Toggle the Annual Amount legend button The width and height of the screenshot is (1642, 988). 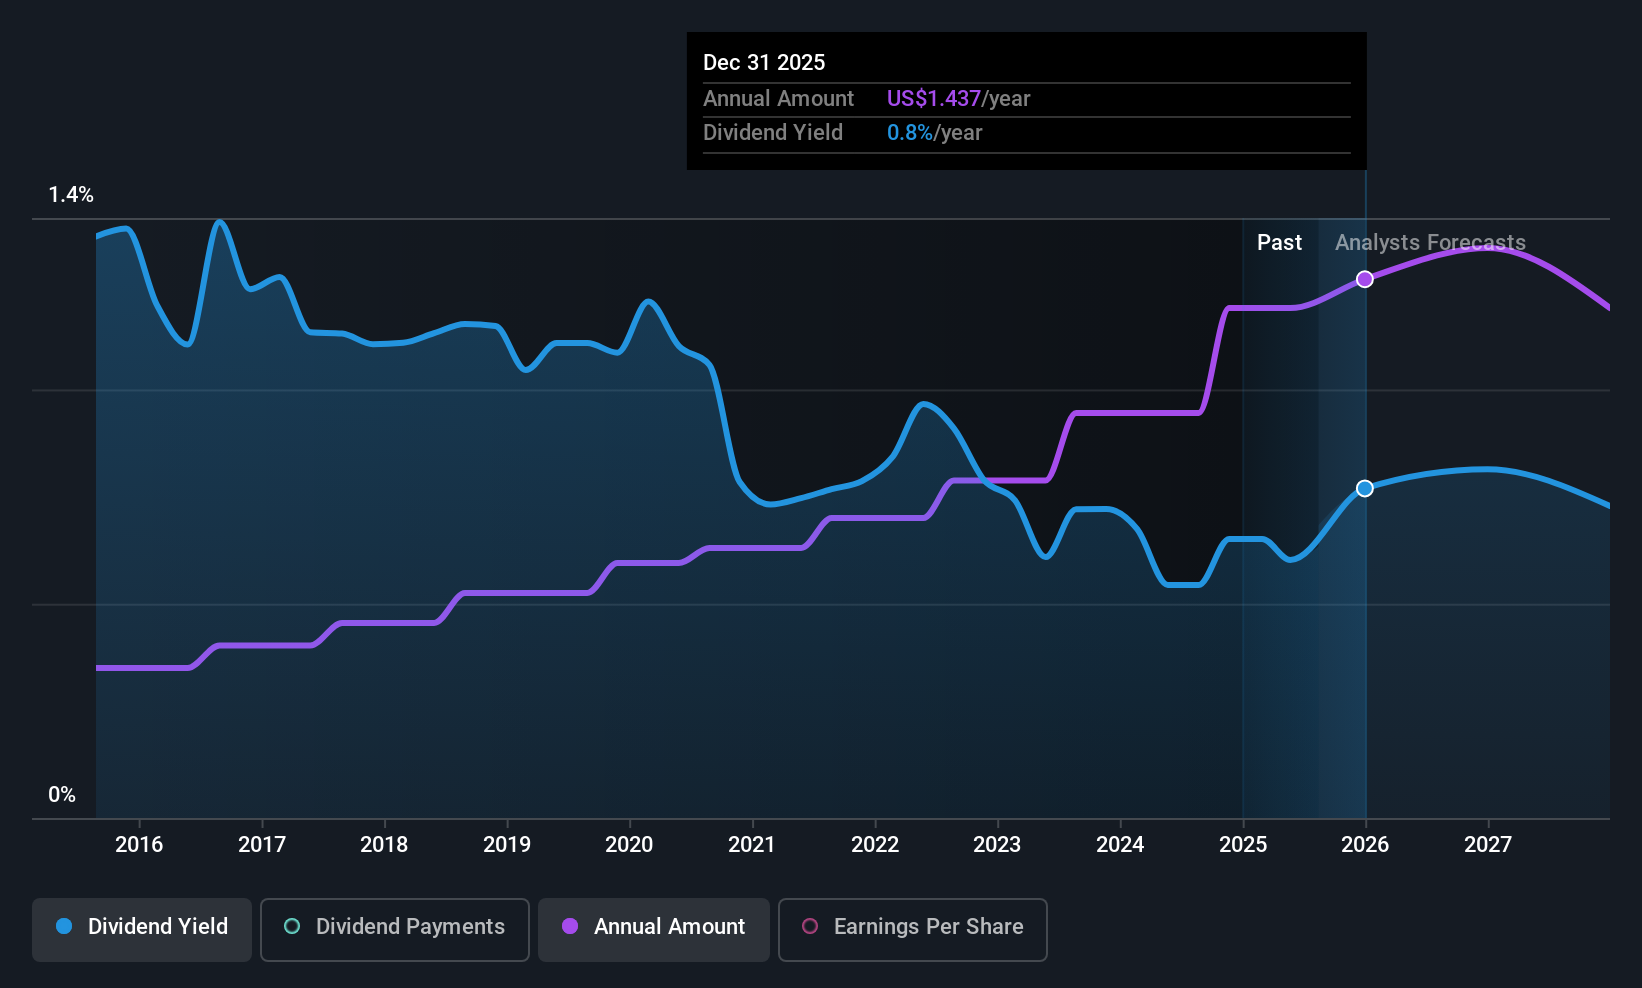tap(654, 929)
